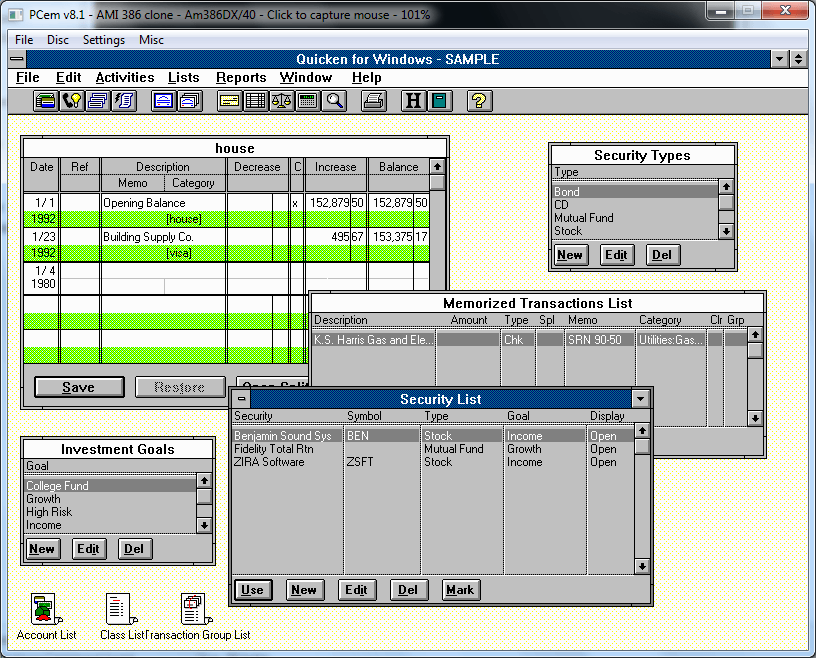Restore the minimized Class List icon
The width and height of the screenshot is (816, 658).
point(122,617)
